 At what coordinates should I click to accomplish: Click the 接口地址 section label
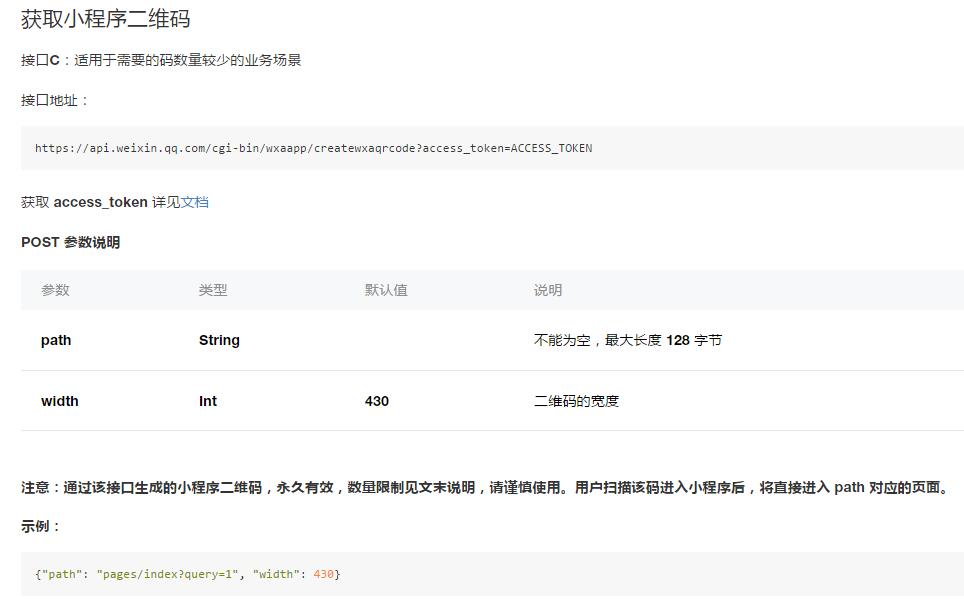(46, 102)
